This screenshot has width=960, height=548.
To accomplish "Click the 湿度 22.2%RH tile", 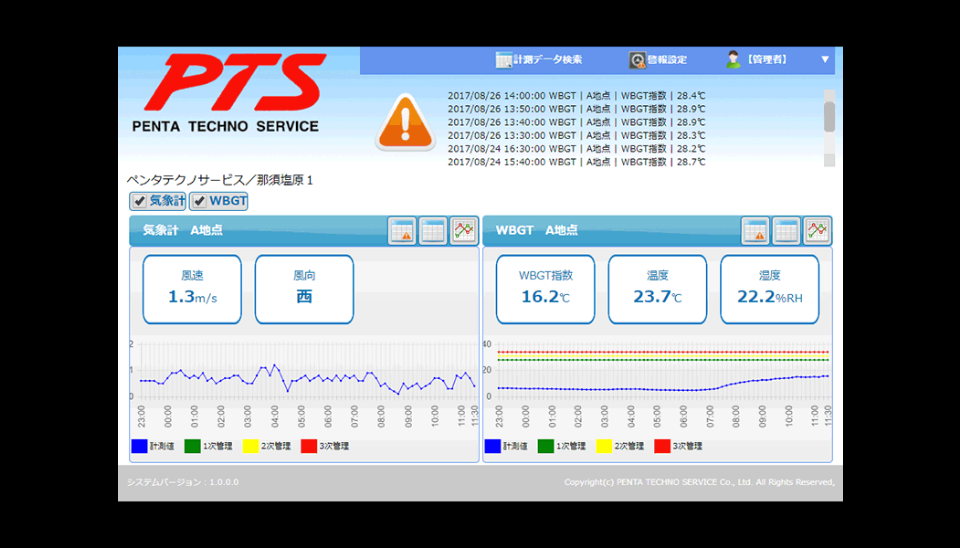I will pyautogui.click(x=770, y=289).
